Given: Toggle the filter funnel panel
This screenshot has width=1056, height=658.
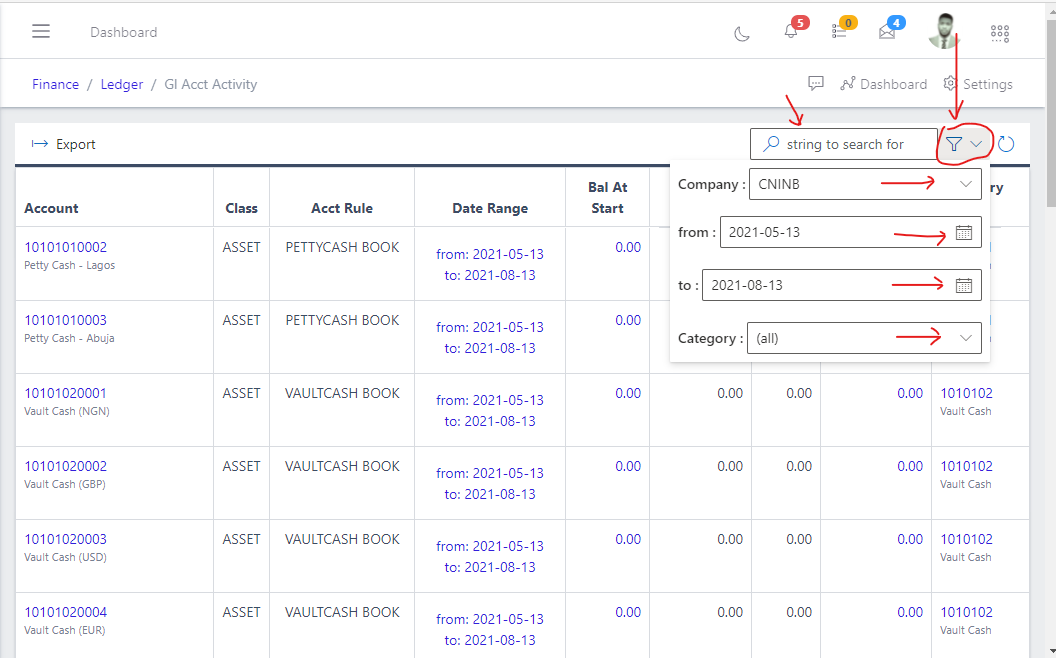Looking at the screenshot, I should pos(955,143).
